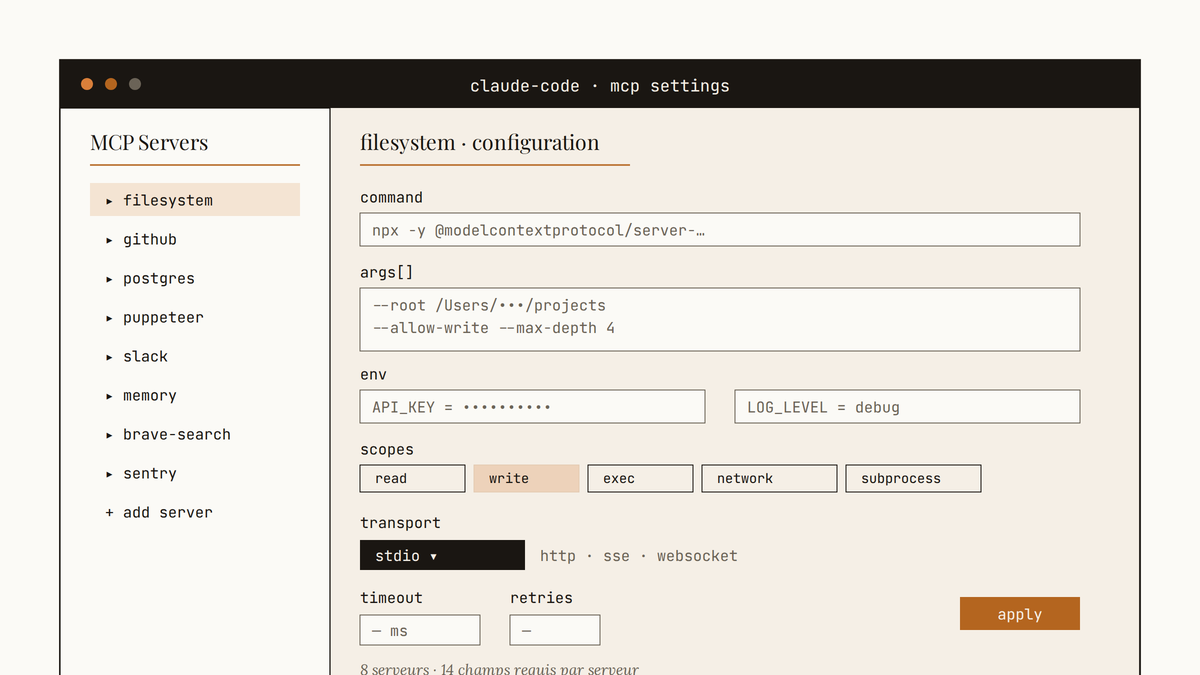Click the env label
1200x675 pixels.
click(373, 375)
